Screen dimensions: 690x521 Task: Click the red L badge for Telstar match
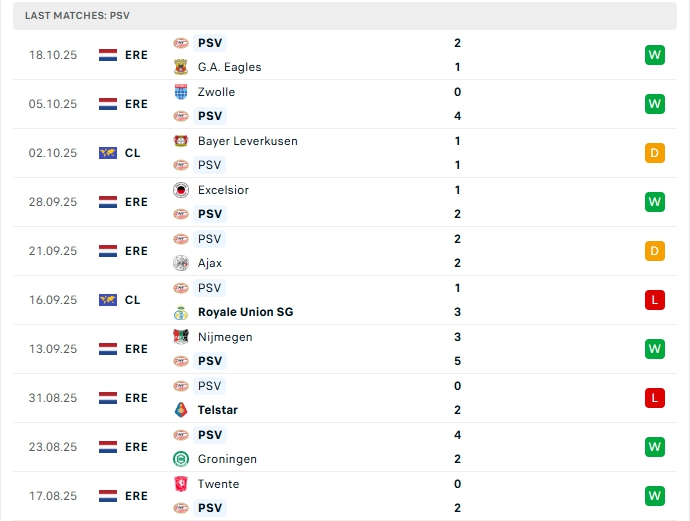pyautogui.click(x=655, y=398)
